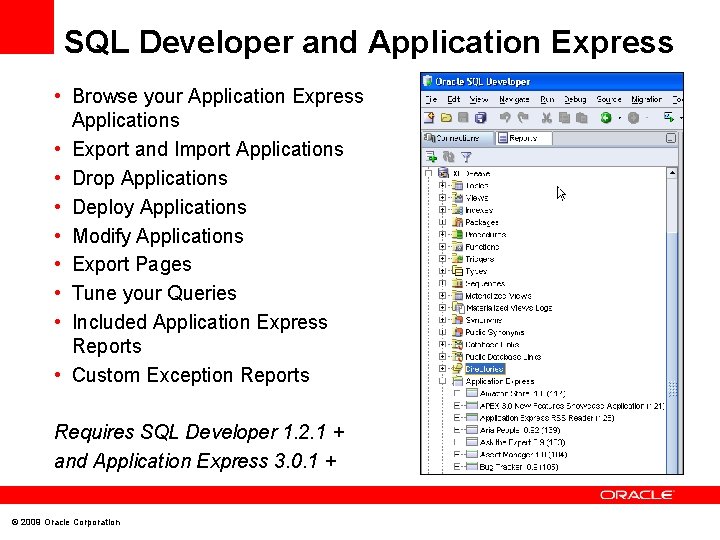The image size is (720, 540).
Task: Switch to the Connections tab
Action: (458, 138)
